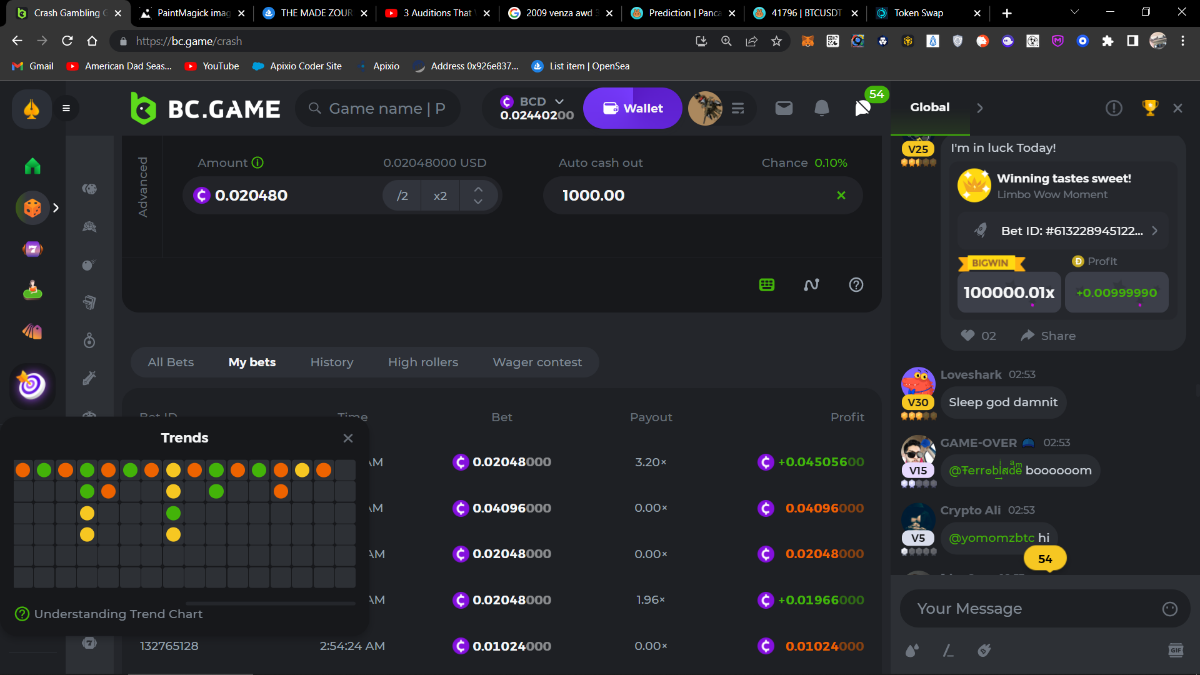The width and height of the screenshot is (1200, 675).
Task: Open the Wallet
Action: pyautogui.click(x=632, y=108)
